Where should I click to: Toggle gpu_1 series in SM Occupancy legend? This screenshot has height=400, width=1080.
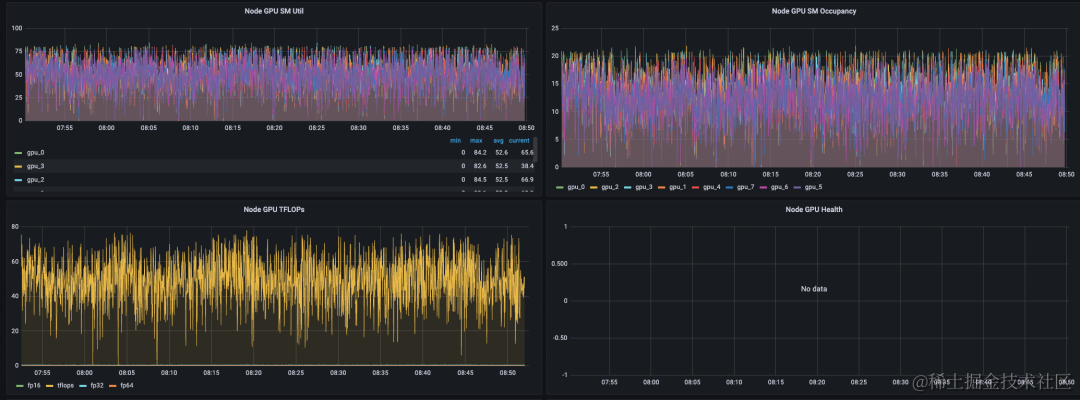pyautogui.click(x=678, y=187)
